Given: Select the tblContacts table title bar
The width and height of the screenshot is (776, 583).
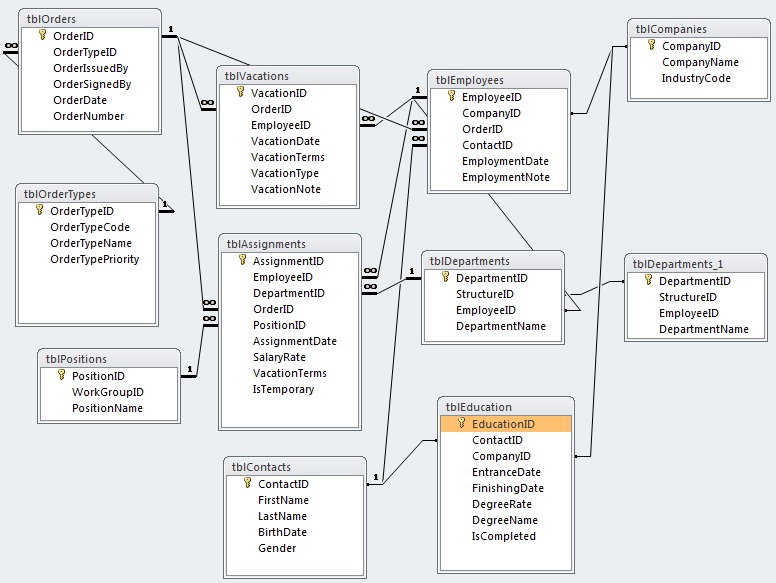Looking at the screenshot, I should click(x=295, y=467).
